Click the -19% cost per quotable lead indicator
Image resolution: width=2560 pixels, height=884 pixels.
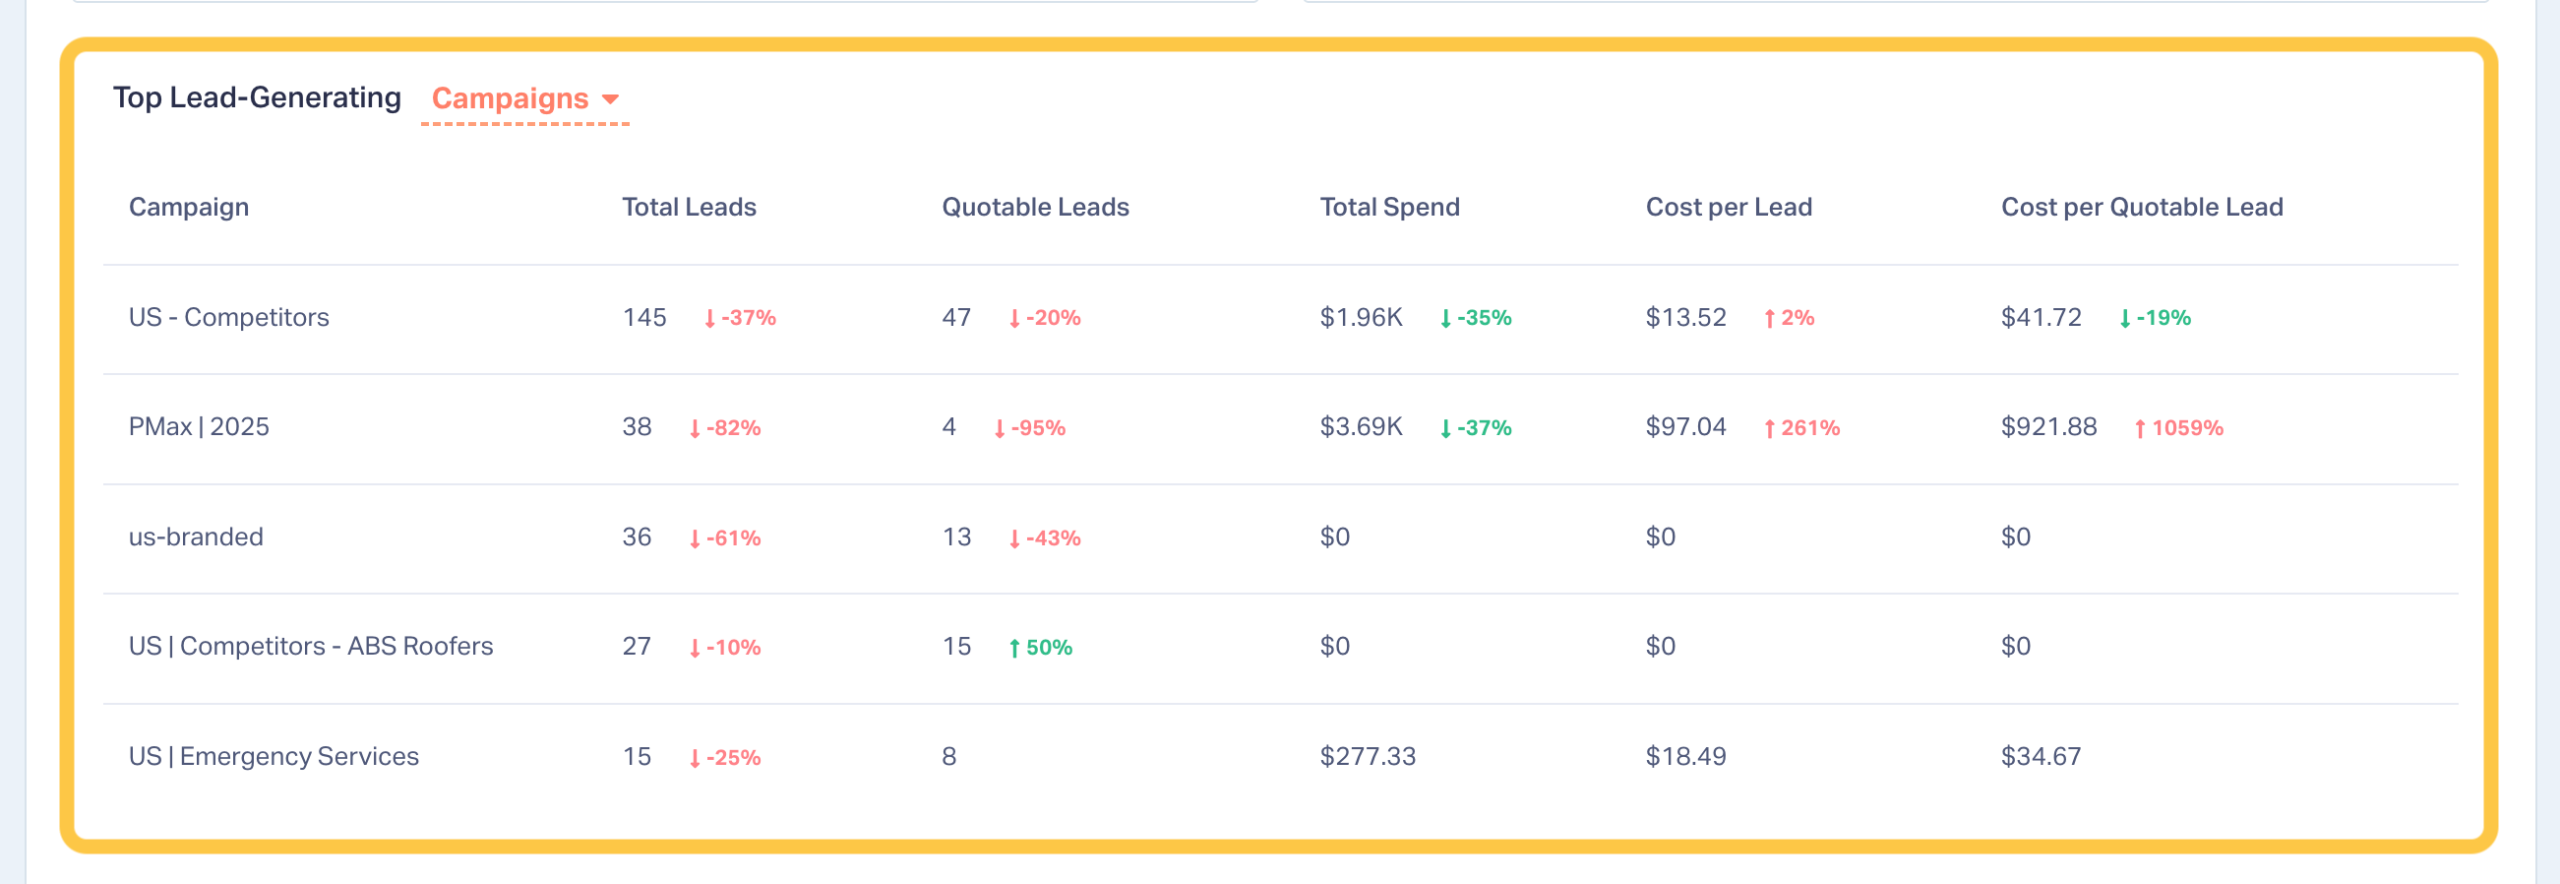(2155, 318)
